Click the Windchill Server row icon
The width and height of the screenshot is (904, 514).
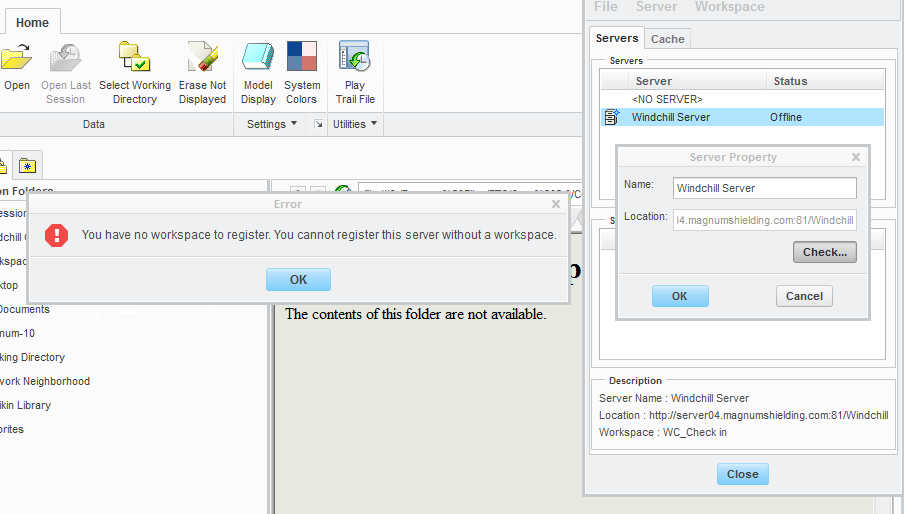(x=611, y=117)
